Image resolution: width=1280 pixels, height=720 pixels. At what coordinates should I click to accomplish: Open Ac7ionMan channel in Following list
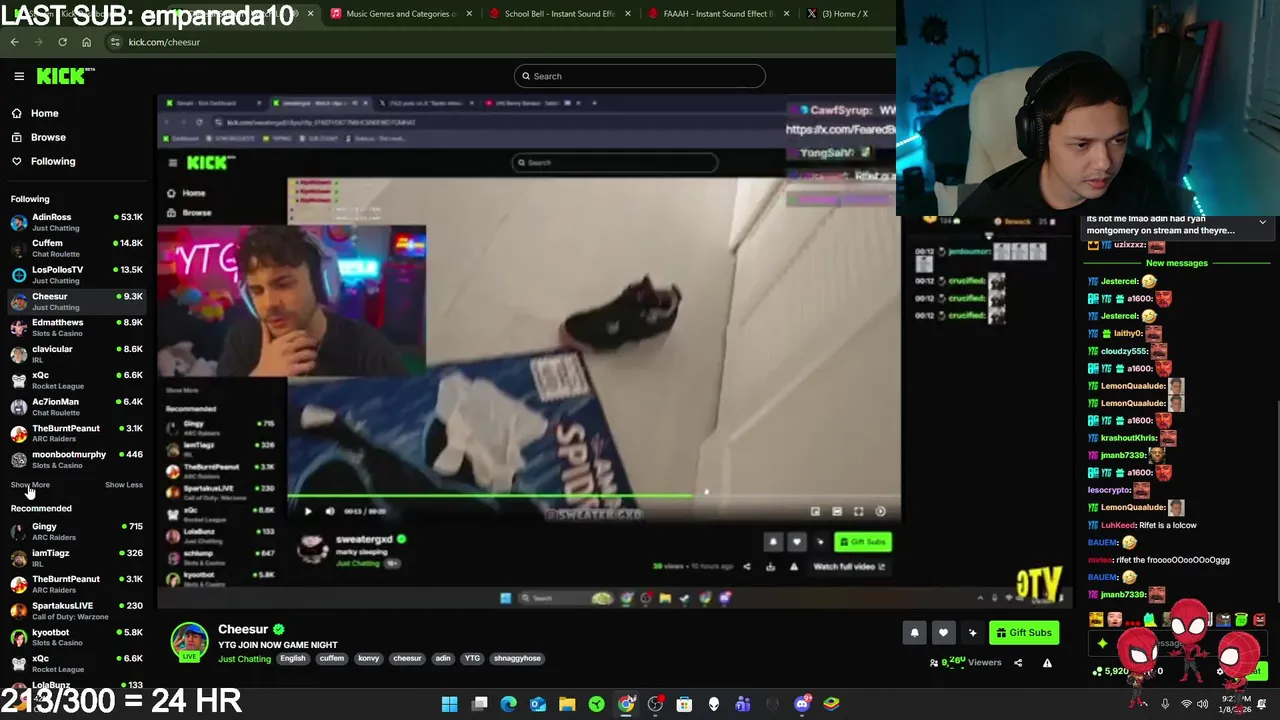[76, 407]
